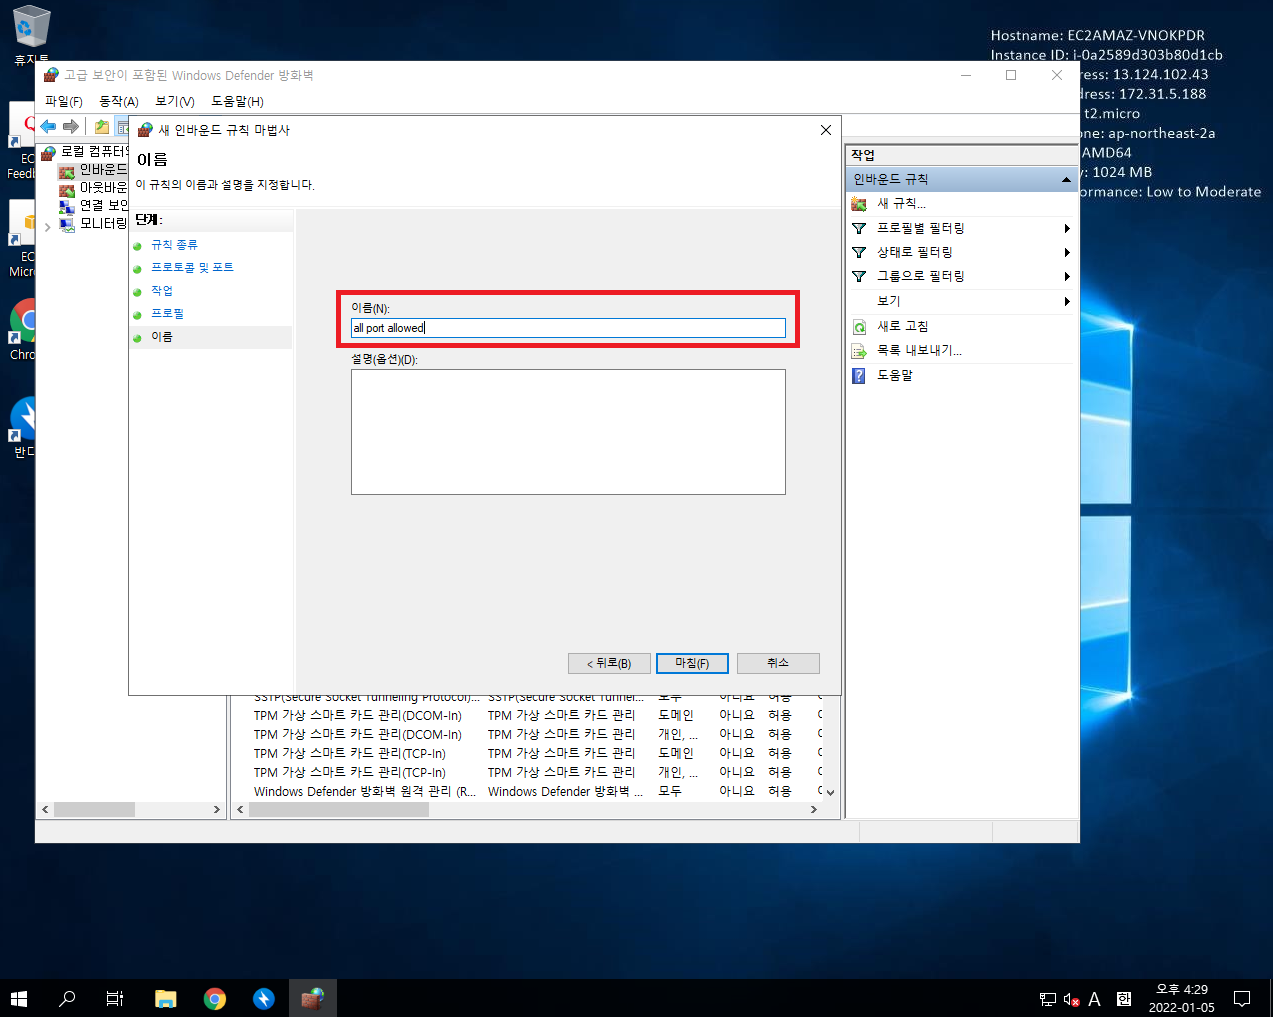Click the 새 규칙... action text
Image resolution: width=1273 pixels, height=1017 pixels.
(x=901, y=204)
